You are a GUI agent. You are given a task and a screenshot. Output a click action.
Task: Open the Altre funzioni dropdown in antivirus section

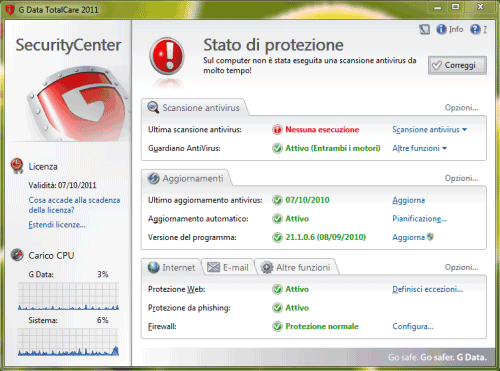click(419, 148)
